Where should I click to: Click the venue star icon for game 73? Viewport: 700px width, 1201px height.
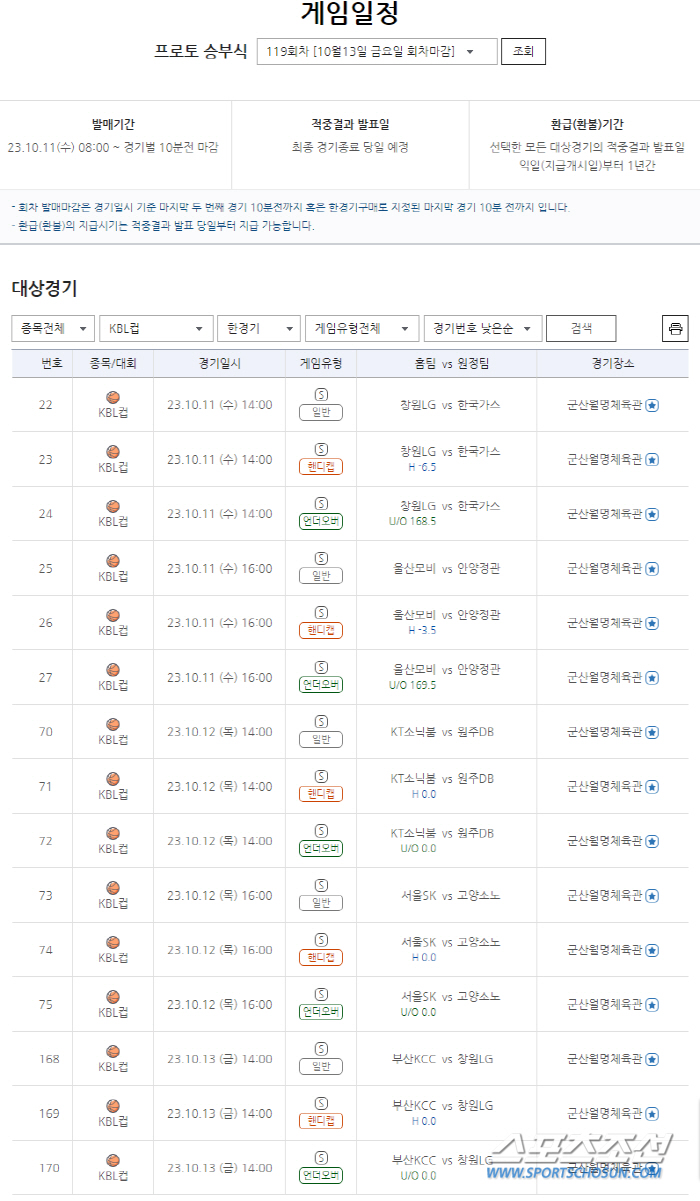click(652, 896)
